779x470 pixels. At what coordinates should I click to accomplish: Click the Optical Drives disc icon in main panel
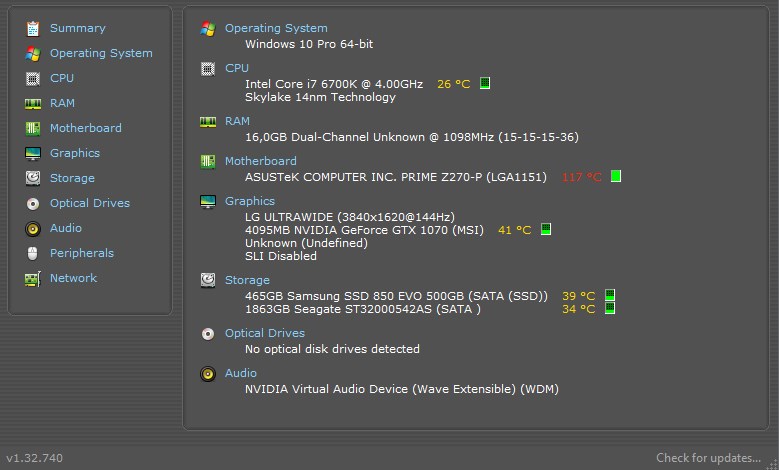(208, 334)
